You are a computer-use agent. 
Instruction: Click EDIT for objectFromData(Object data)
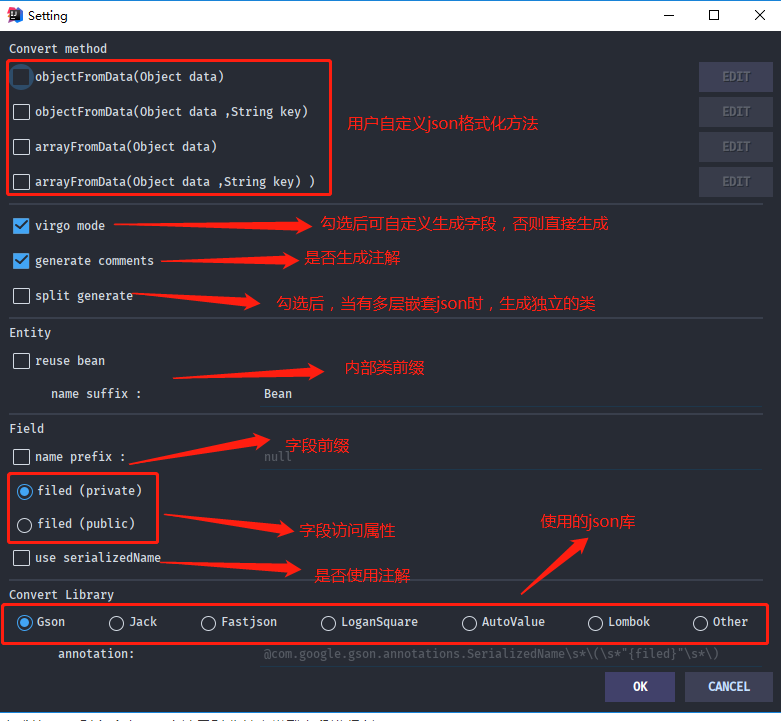point(736,77)
